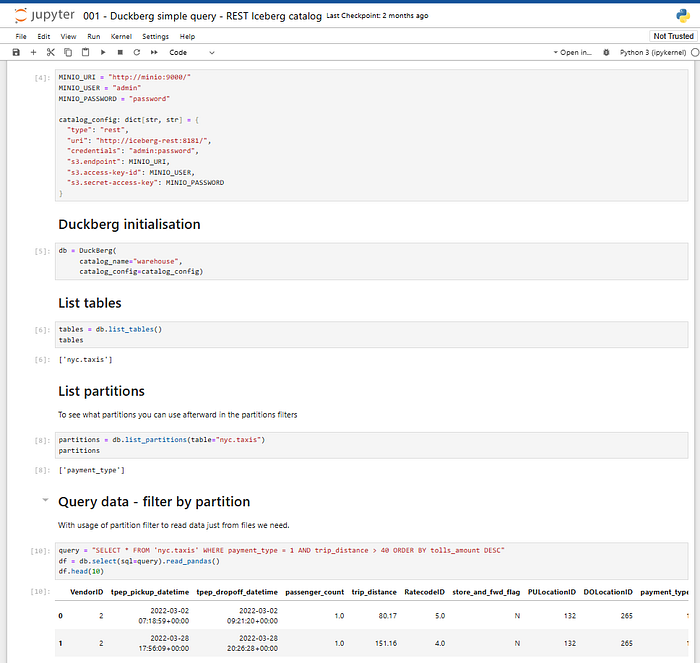The height and width of the screenshot is (663, 700).
Task: Click the tpep_pickup_datetime column header
Action: tap(150, 592)
